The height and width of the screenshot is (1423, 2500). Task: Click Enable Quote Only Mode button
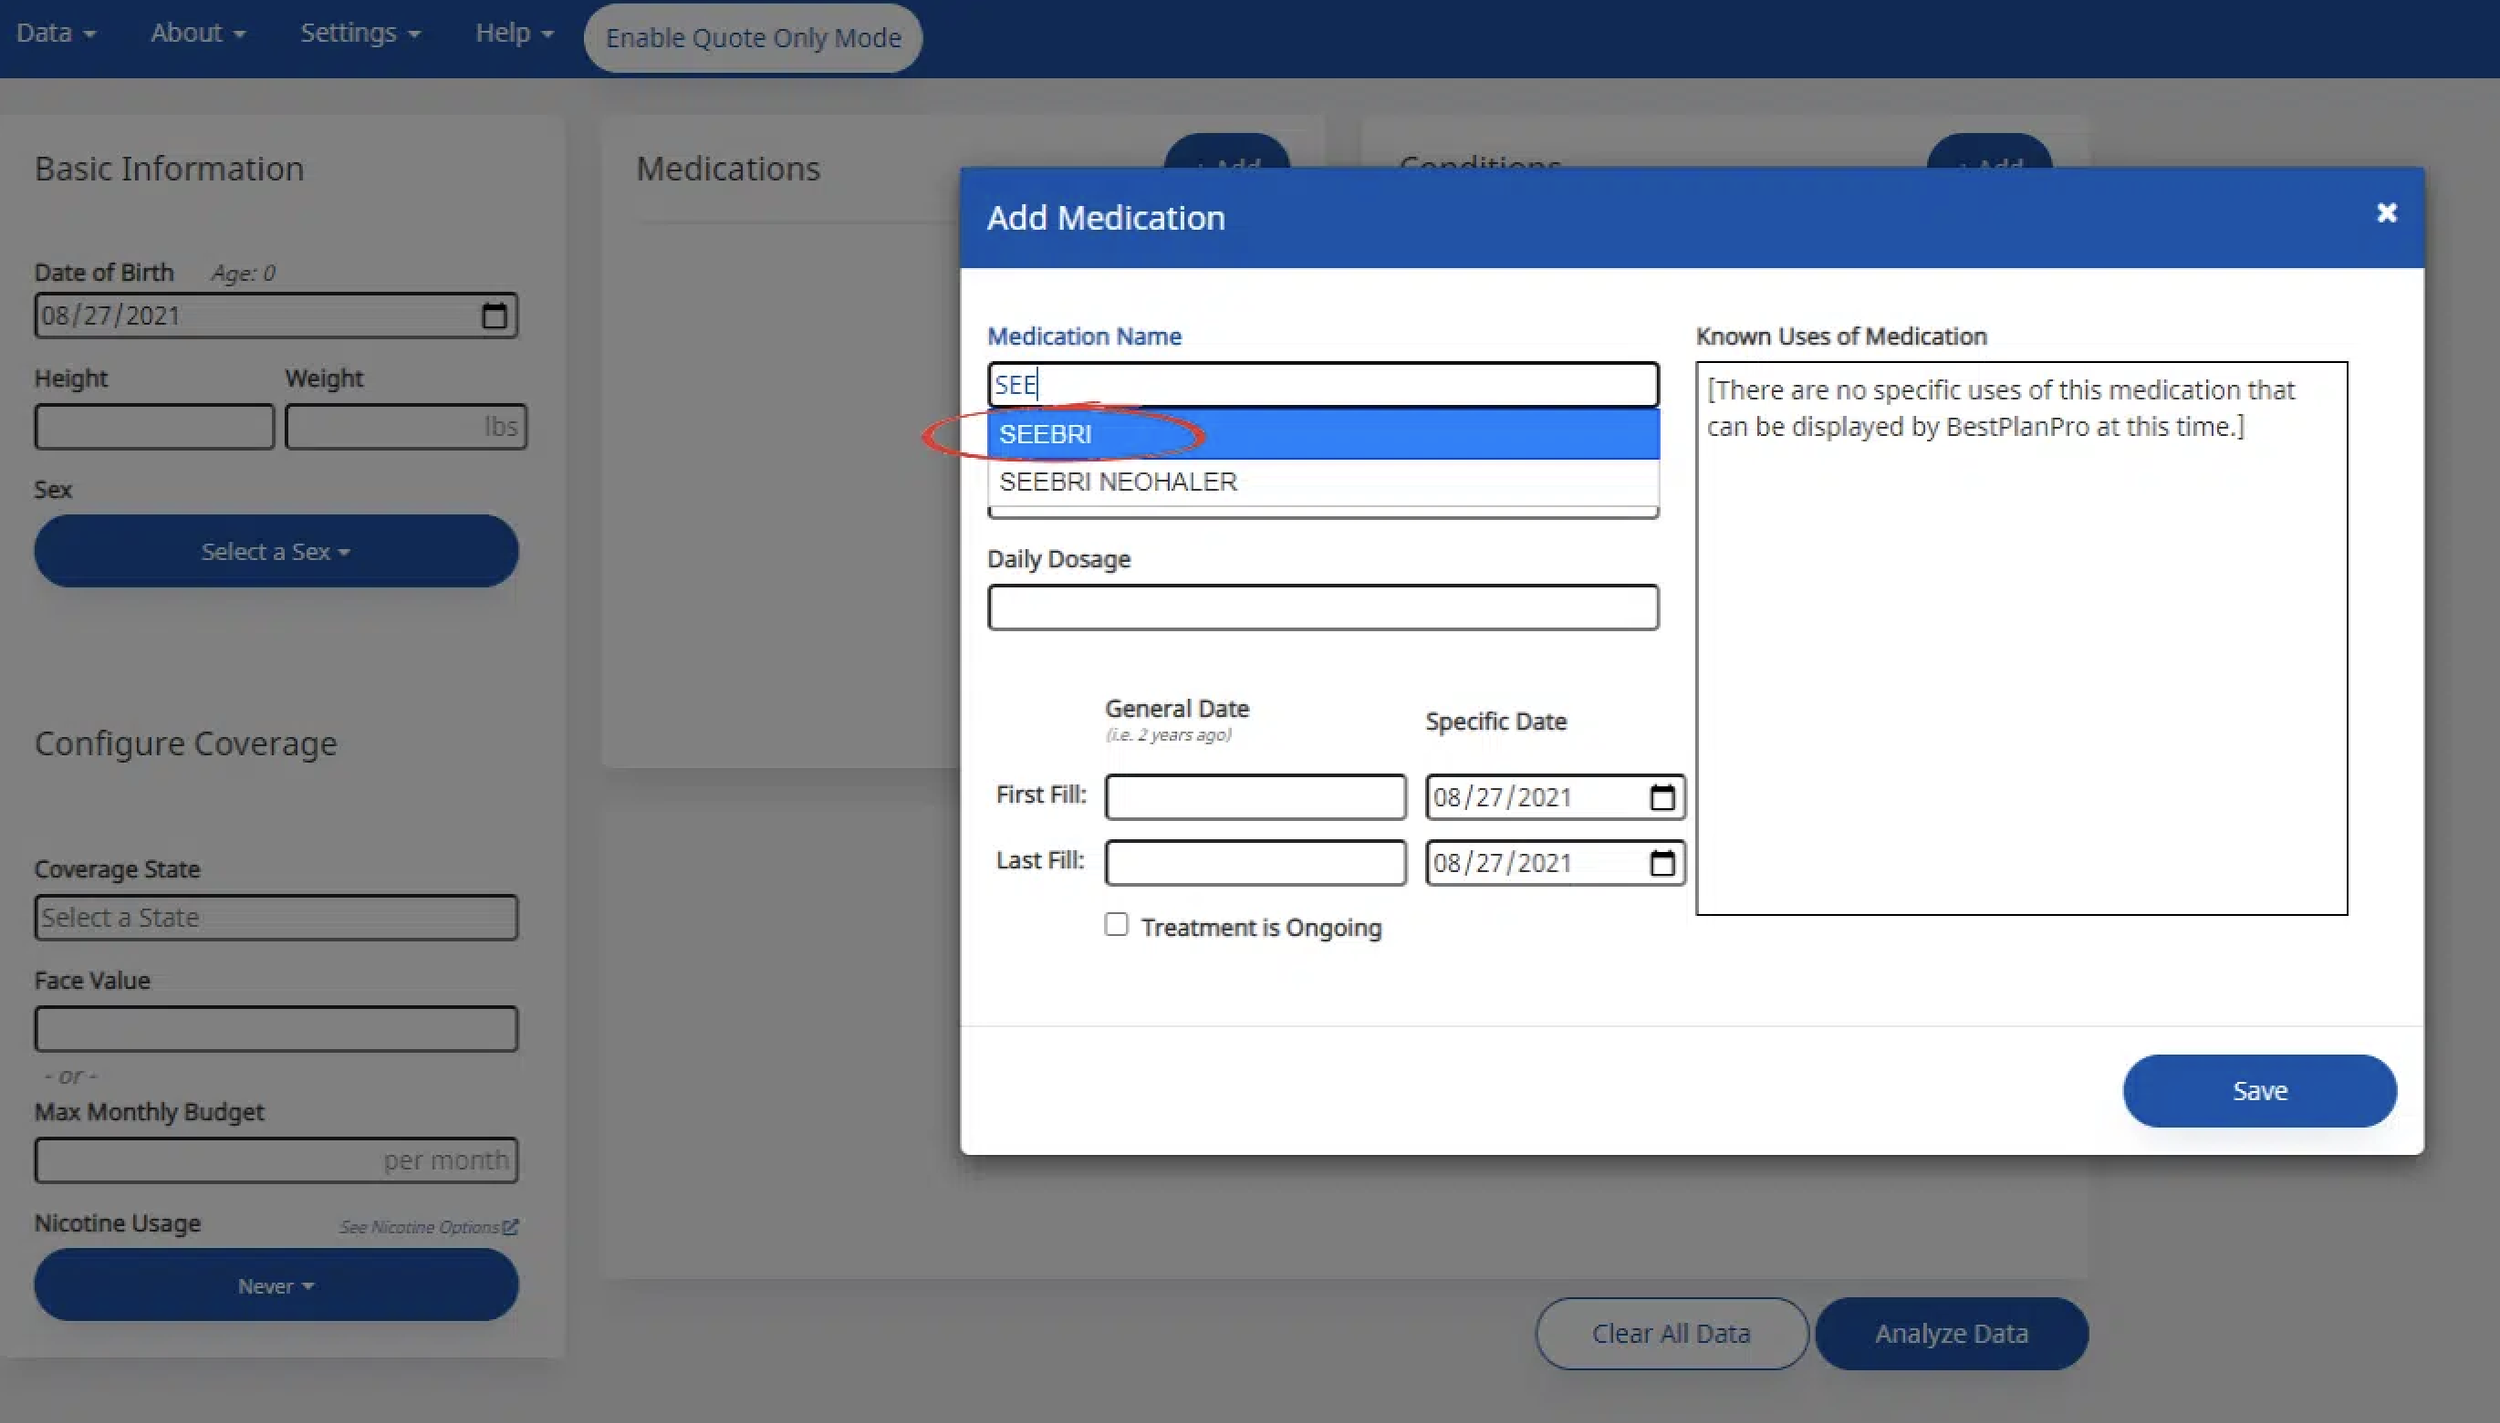tap(753, 38)
